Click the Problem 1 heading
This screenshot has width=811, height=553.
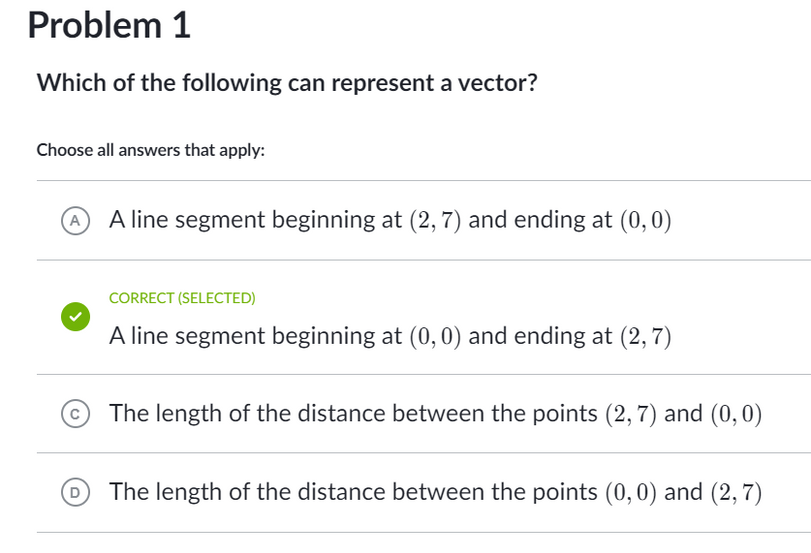tap(109, 25)
